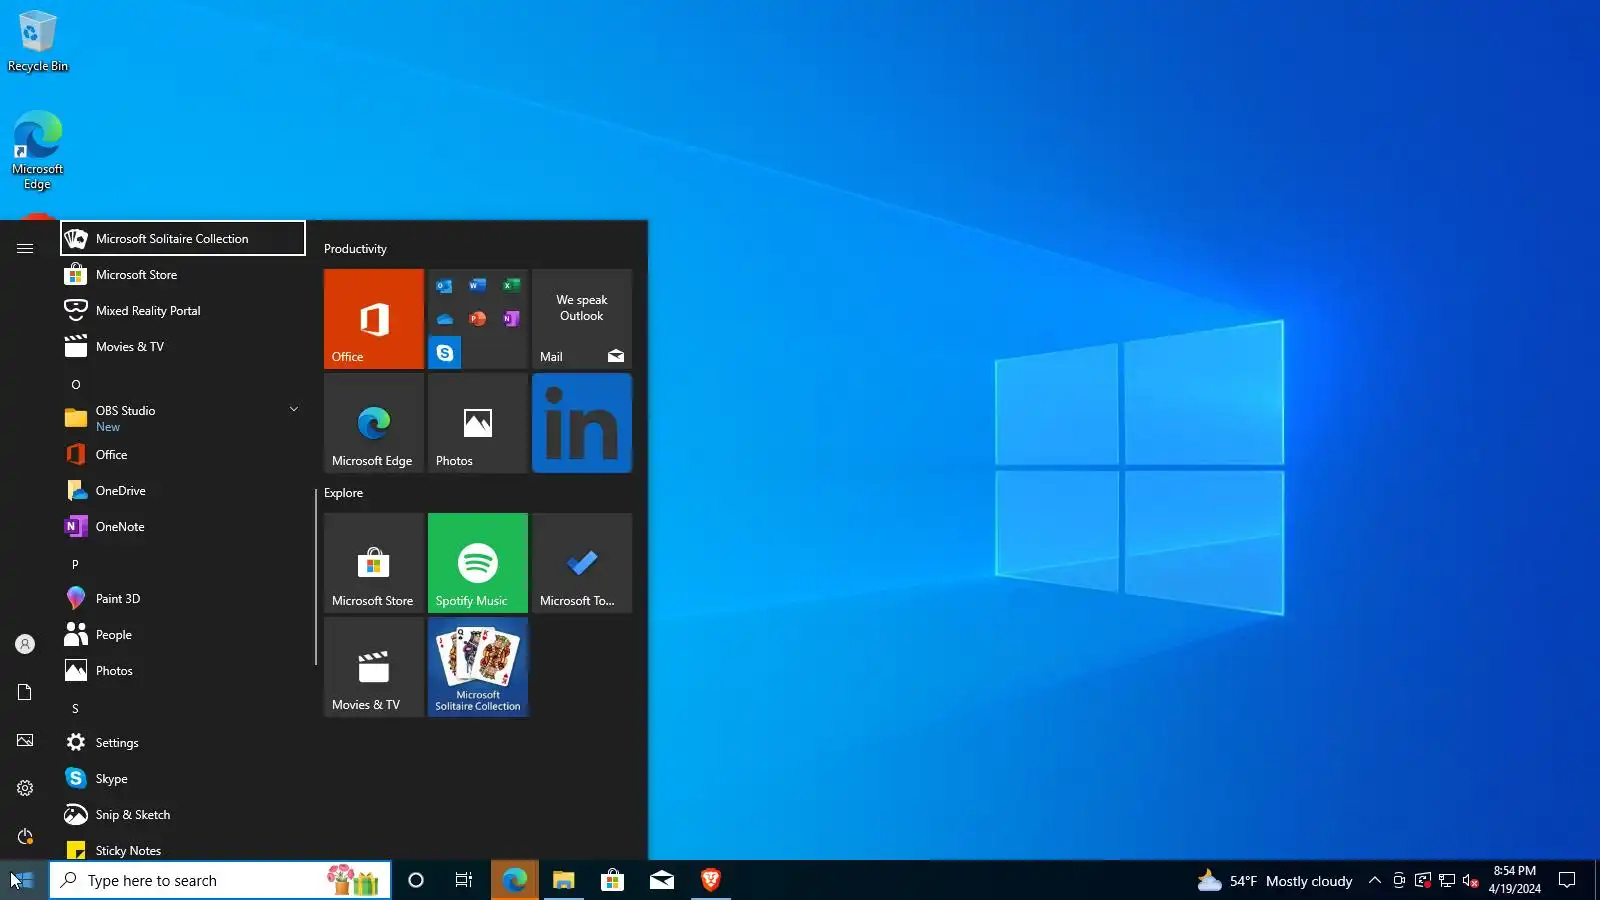Launch the Microsoft Solitaire Collection tile
This screenshot has width=1600, height=900.
[478, 667]
